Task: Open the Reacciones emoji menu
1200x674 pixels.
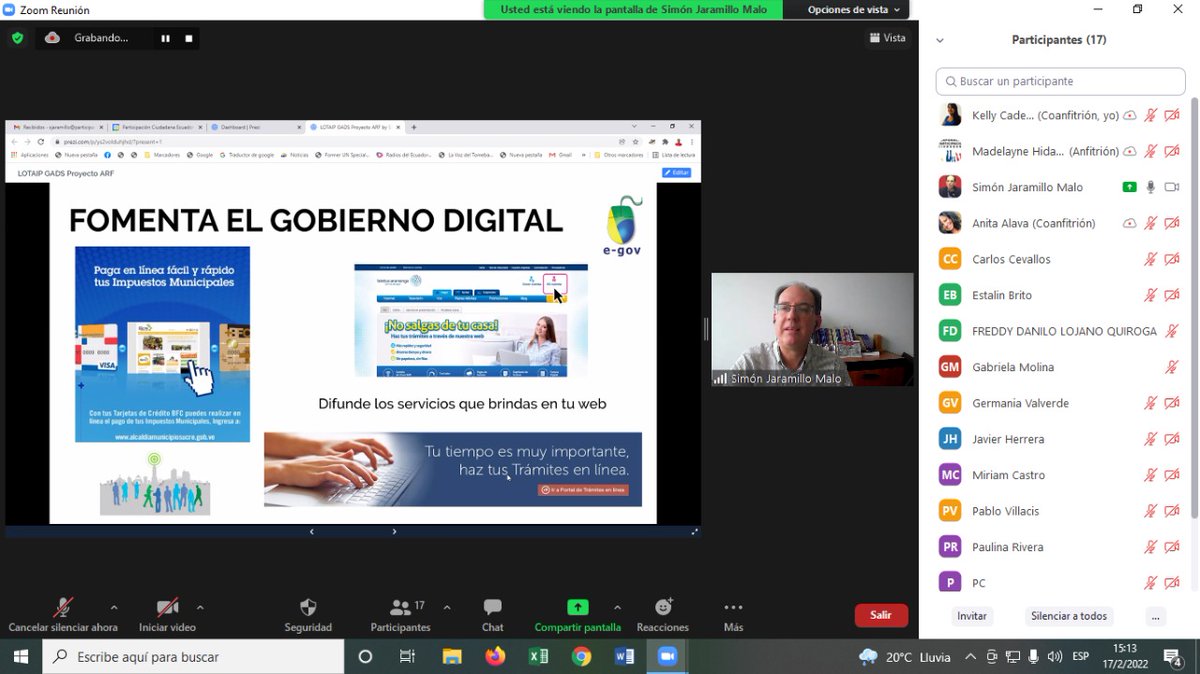Action: (x=663, y=615)
